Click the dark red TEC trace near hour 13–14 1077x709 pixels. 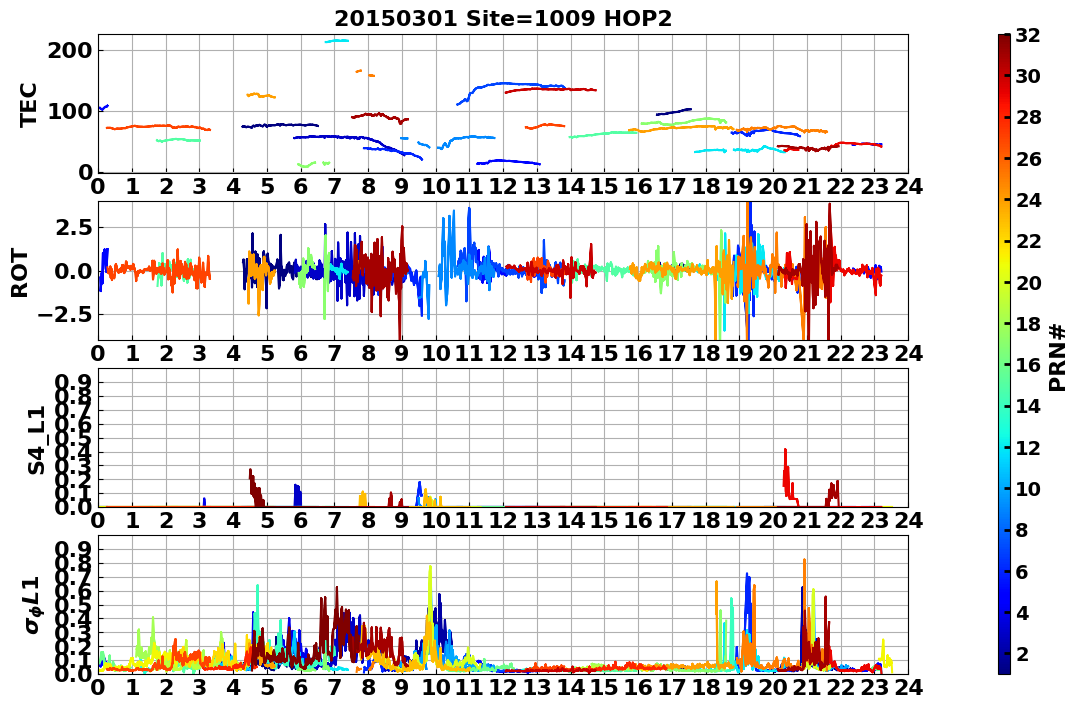tap(549, 90)
